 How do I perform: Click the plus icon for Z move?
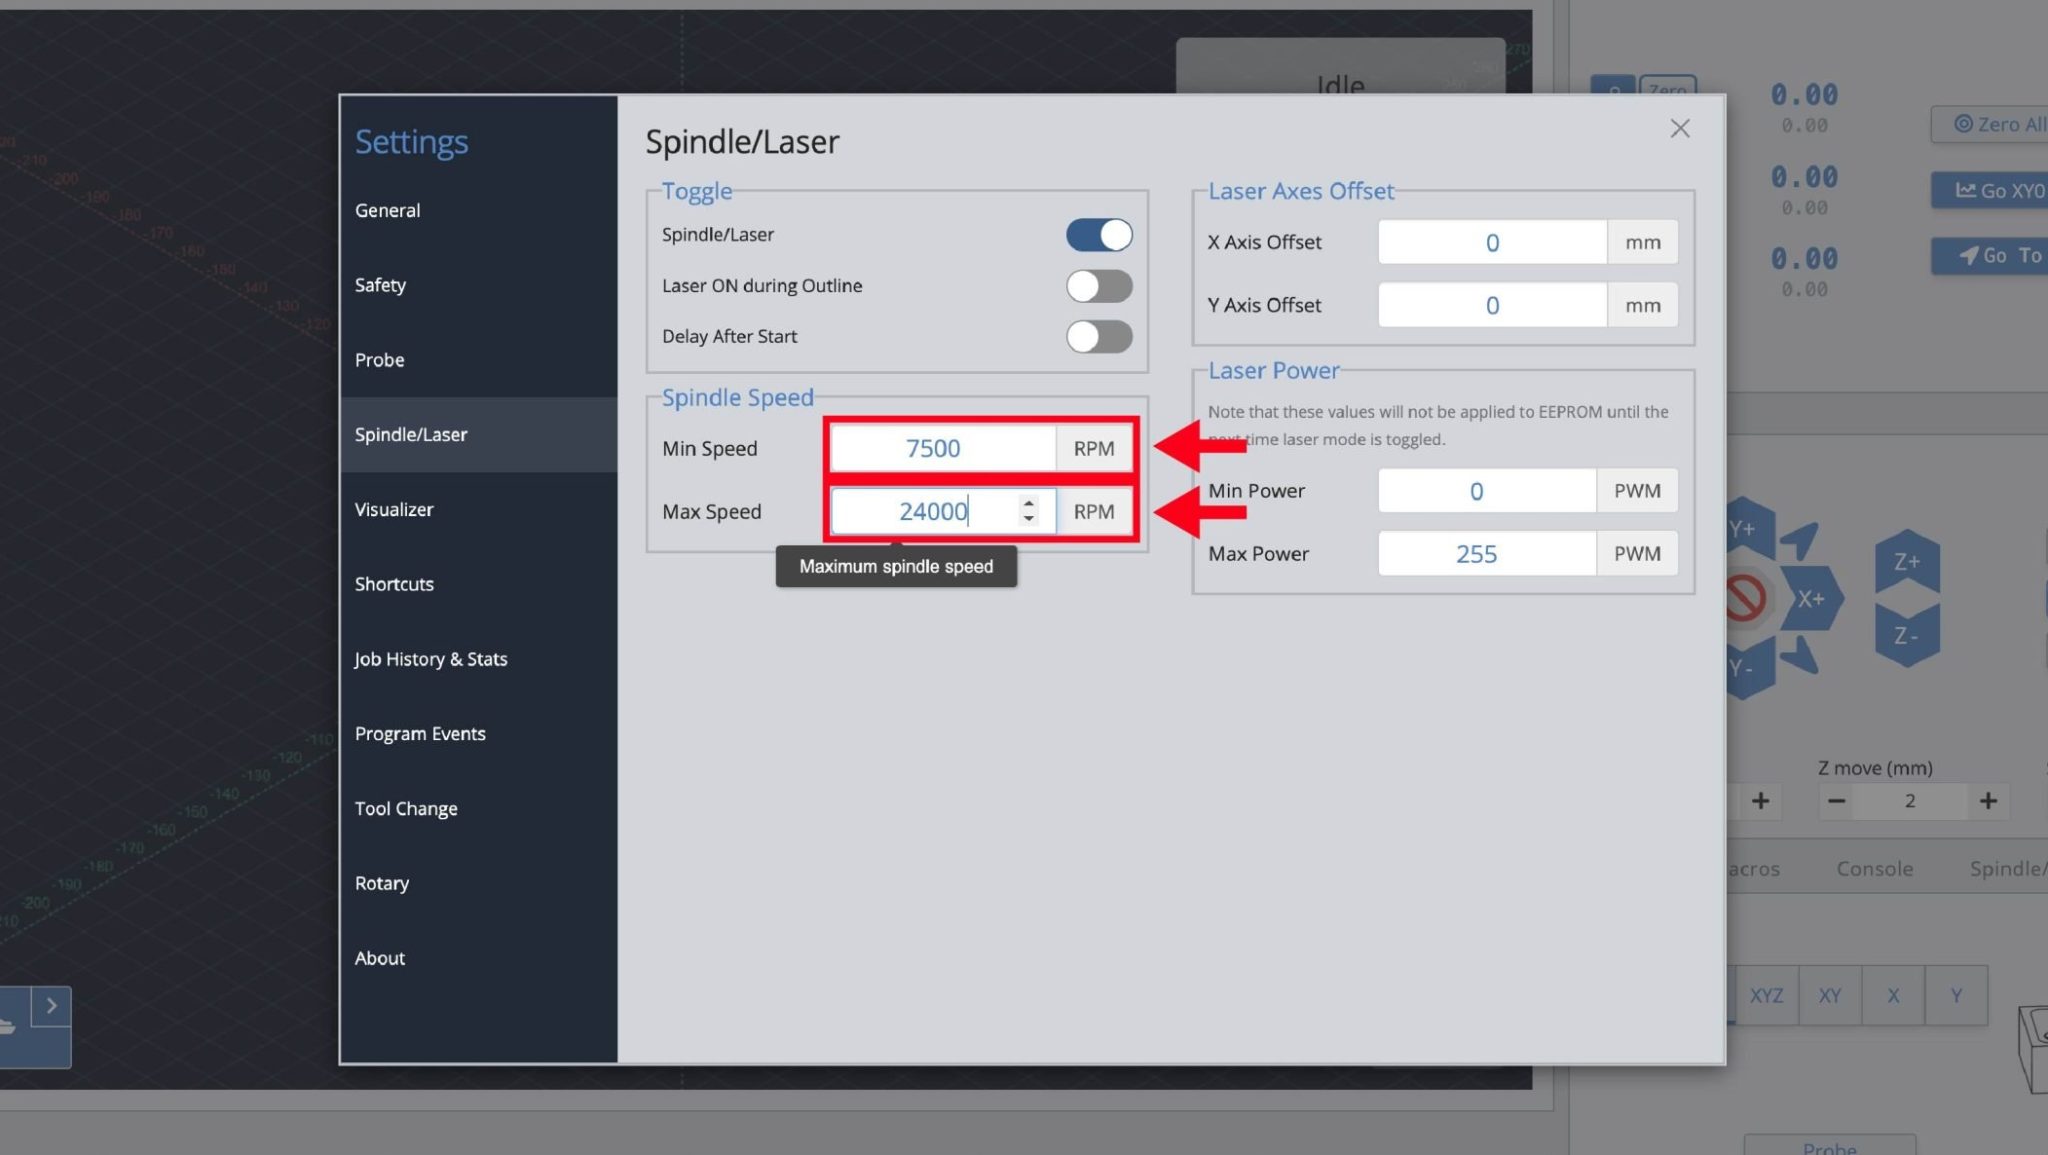pos(1988,801)
